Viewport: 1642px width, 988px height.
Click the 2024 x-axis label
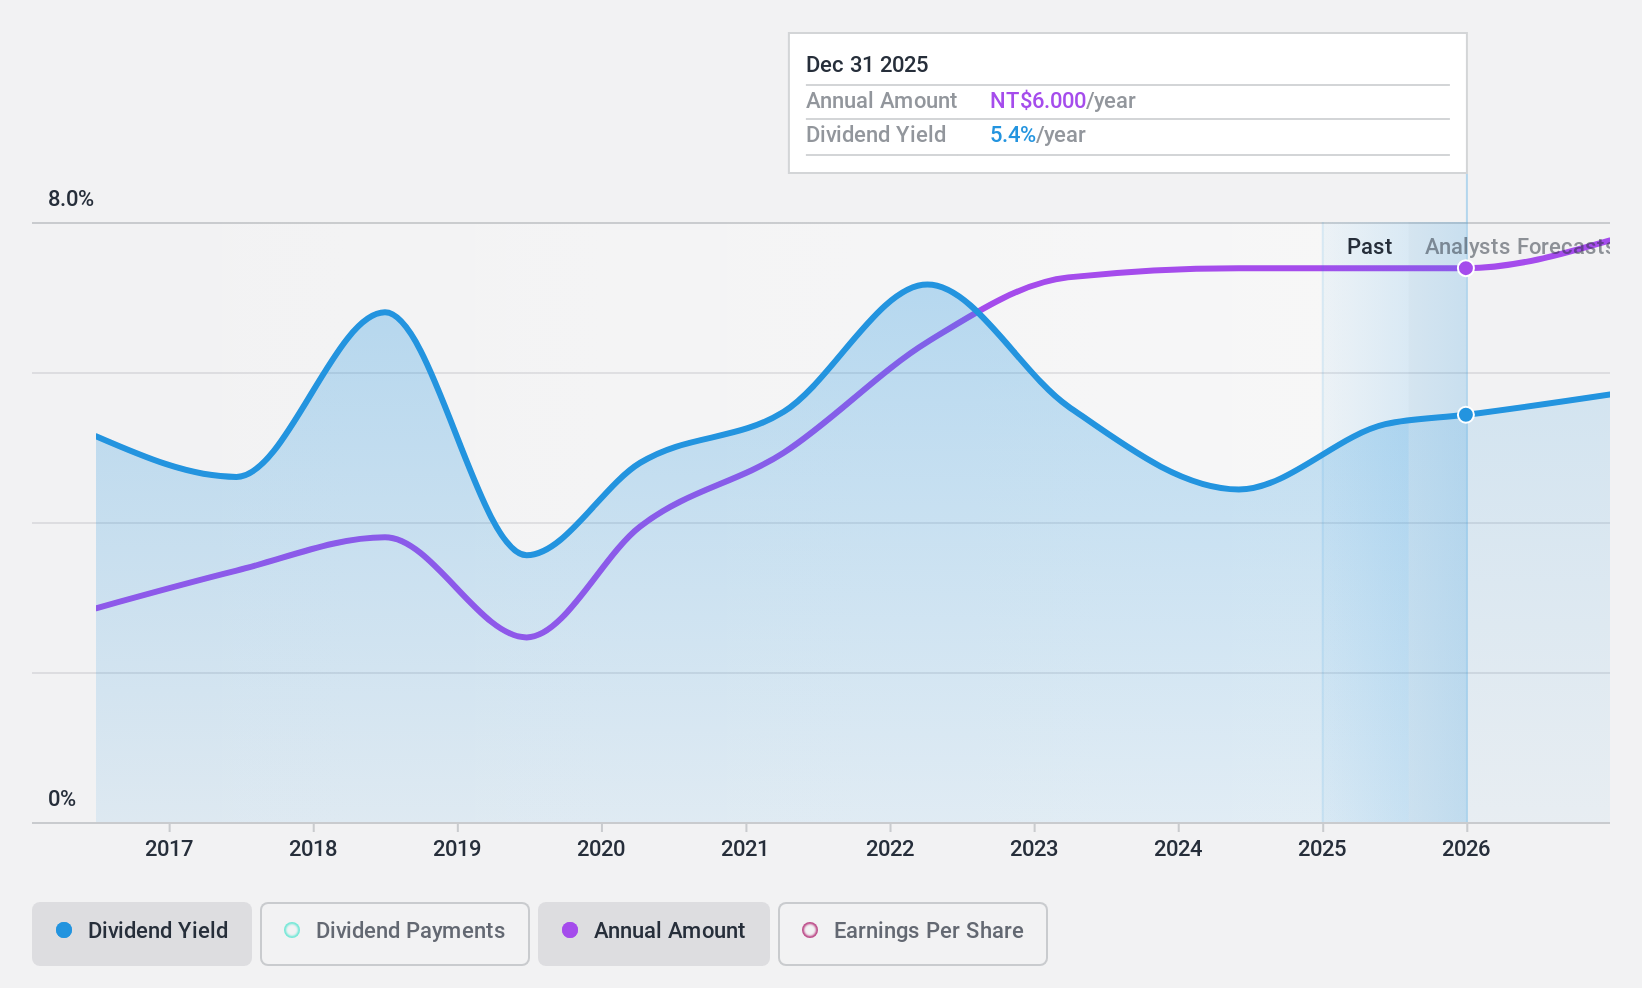(x=1178, y=848)
